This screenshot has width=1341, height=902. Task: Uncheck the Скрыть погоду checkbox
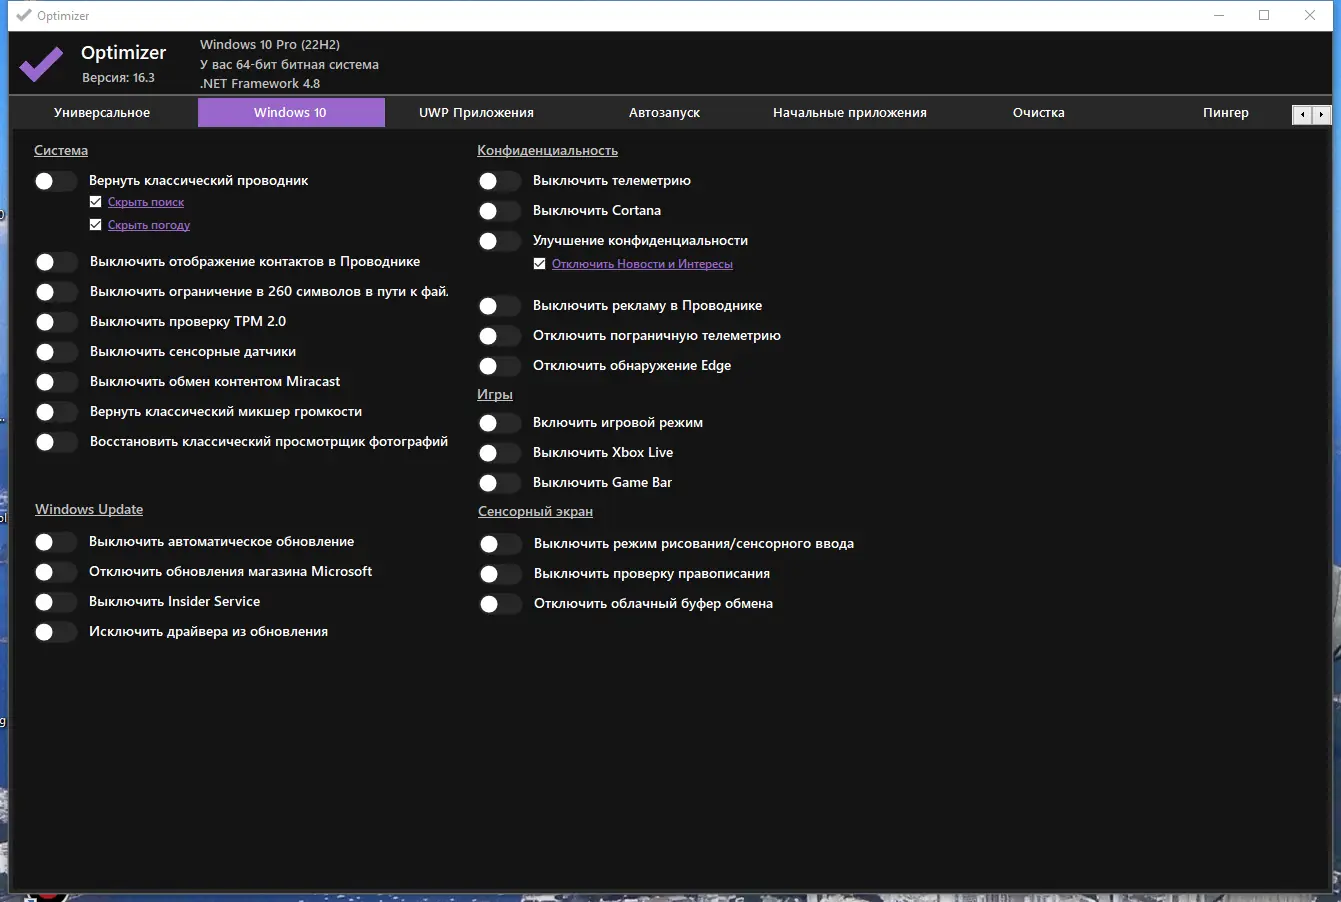tap(96, 225)
